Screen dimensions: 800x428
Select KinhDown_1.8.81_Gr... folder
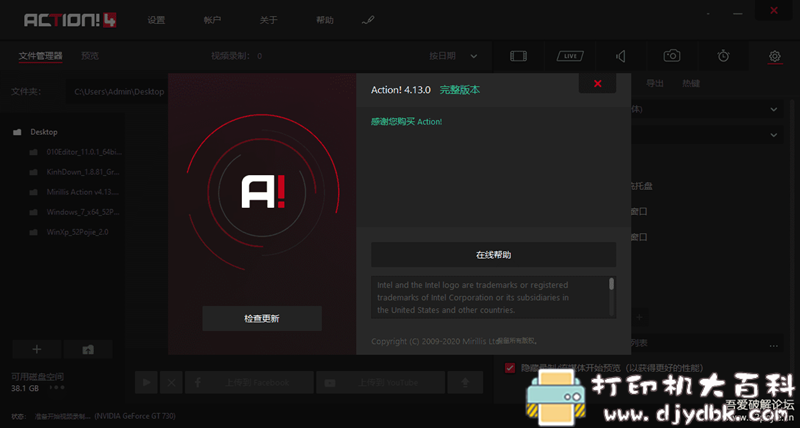(x=83, y=172)
